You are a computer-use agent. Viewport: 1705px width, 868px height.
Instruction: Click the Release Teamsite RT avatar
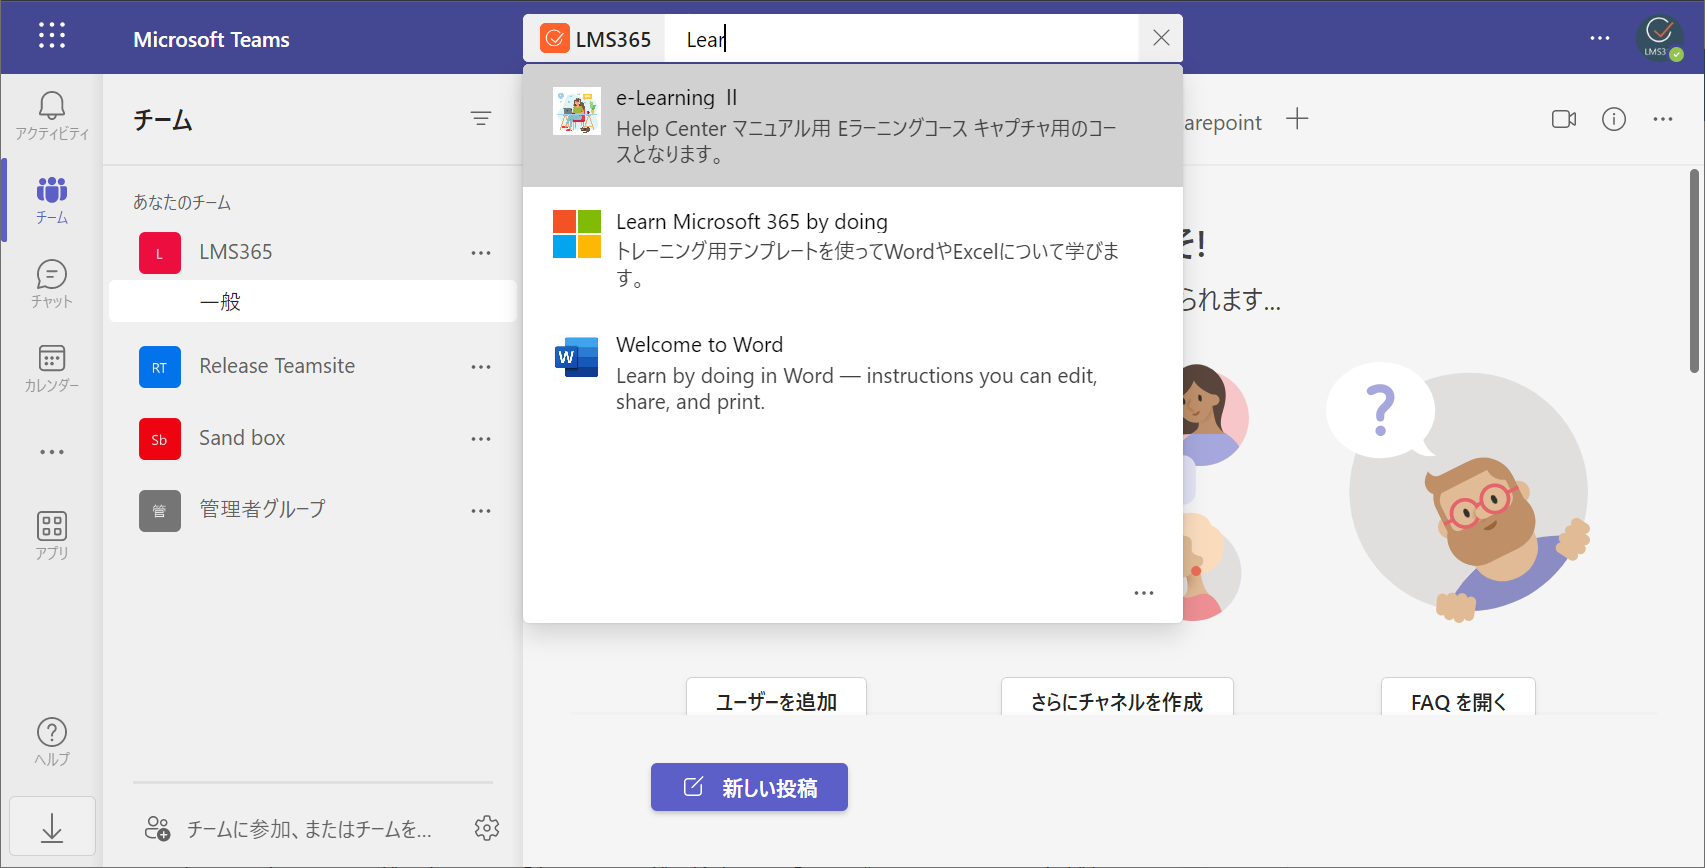(x=160, y=367)
